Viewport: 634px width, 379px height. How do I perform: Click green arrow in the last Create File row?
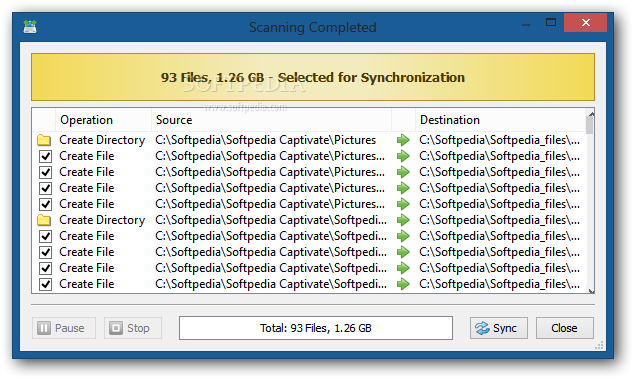(403, 284)
